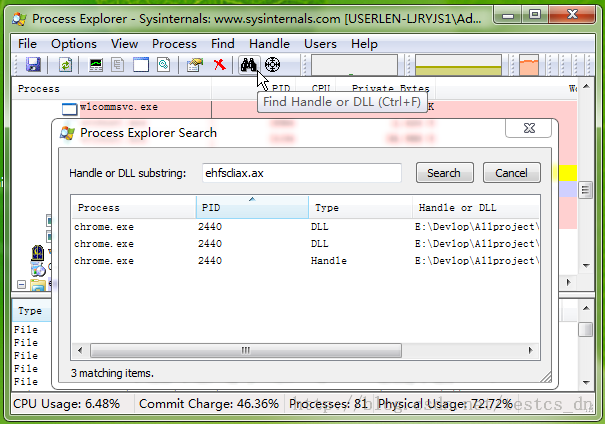Click '3 matching items.' status text
Viewport: 605px width, 424px height.
coord(112,373)
